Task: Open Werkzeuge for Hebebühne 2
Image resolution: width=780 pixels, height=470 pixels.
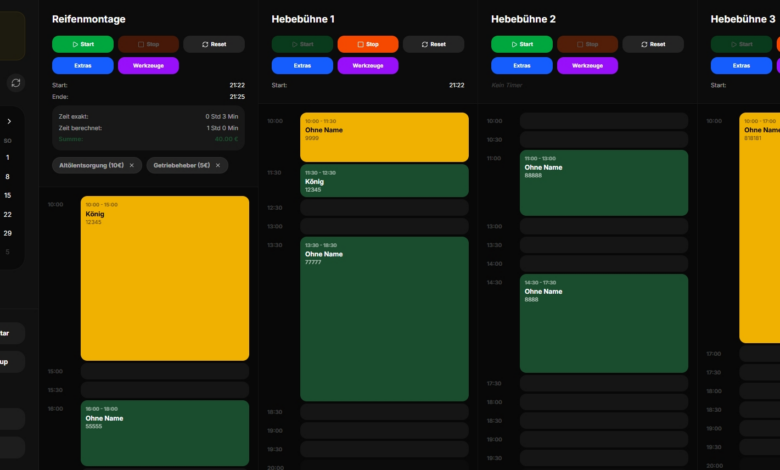Action: coord(587,65)
